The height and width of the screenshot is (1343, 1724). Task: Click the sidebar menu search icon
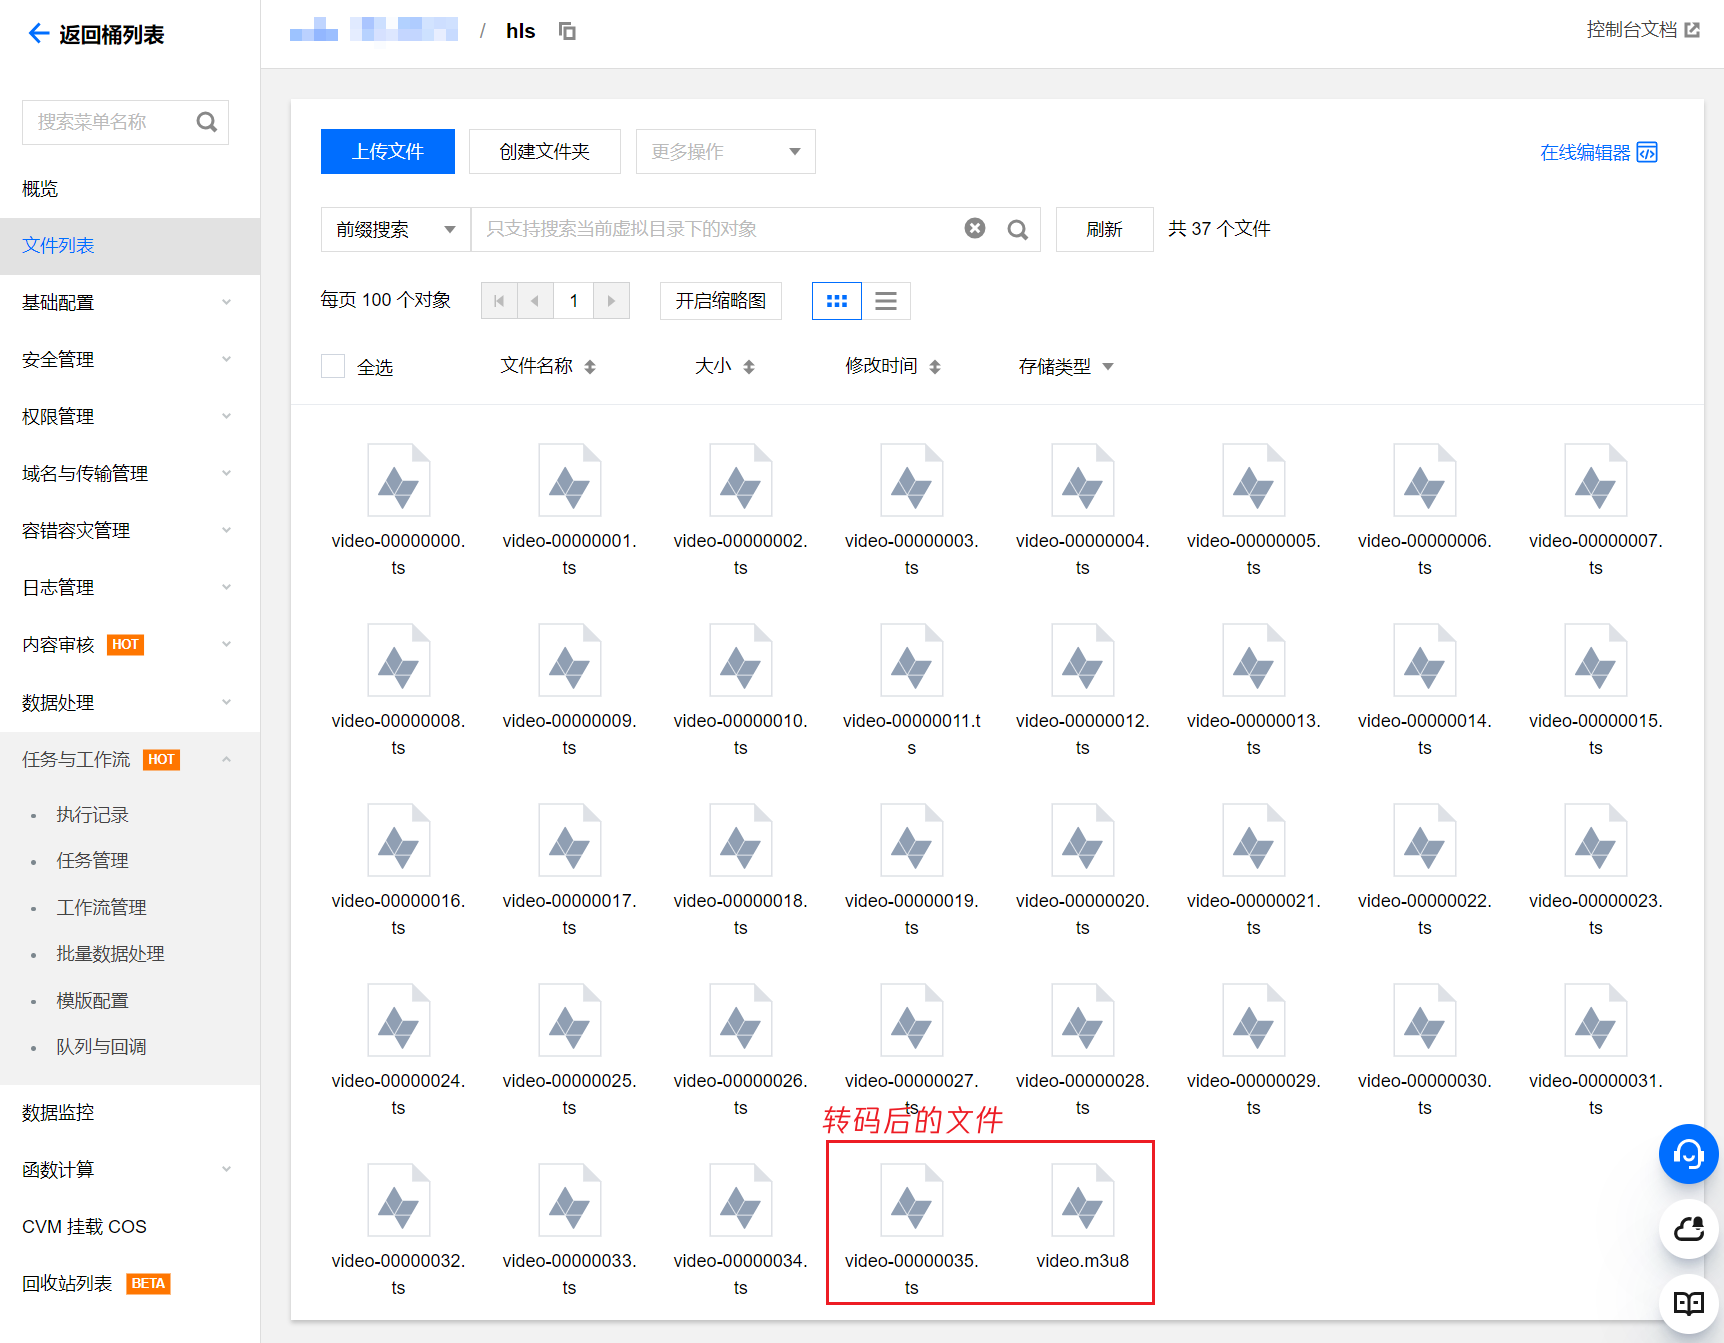tap(207, 122)
